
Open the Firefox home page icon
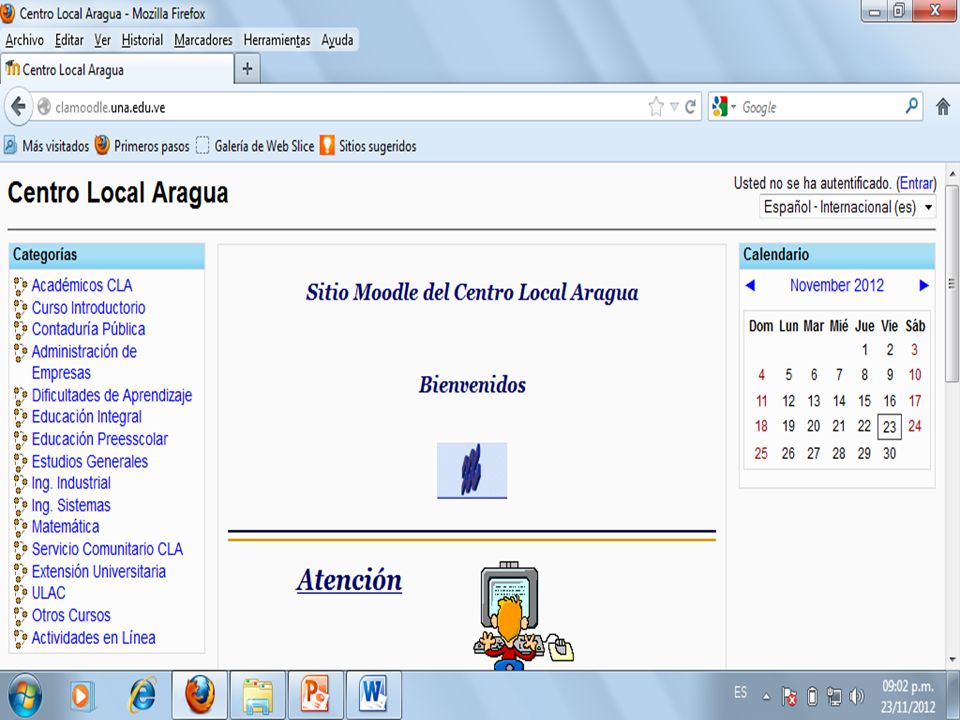(943, 107)
